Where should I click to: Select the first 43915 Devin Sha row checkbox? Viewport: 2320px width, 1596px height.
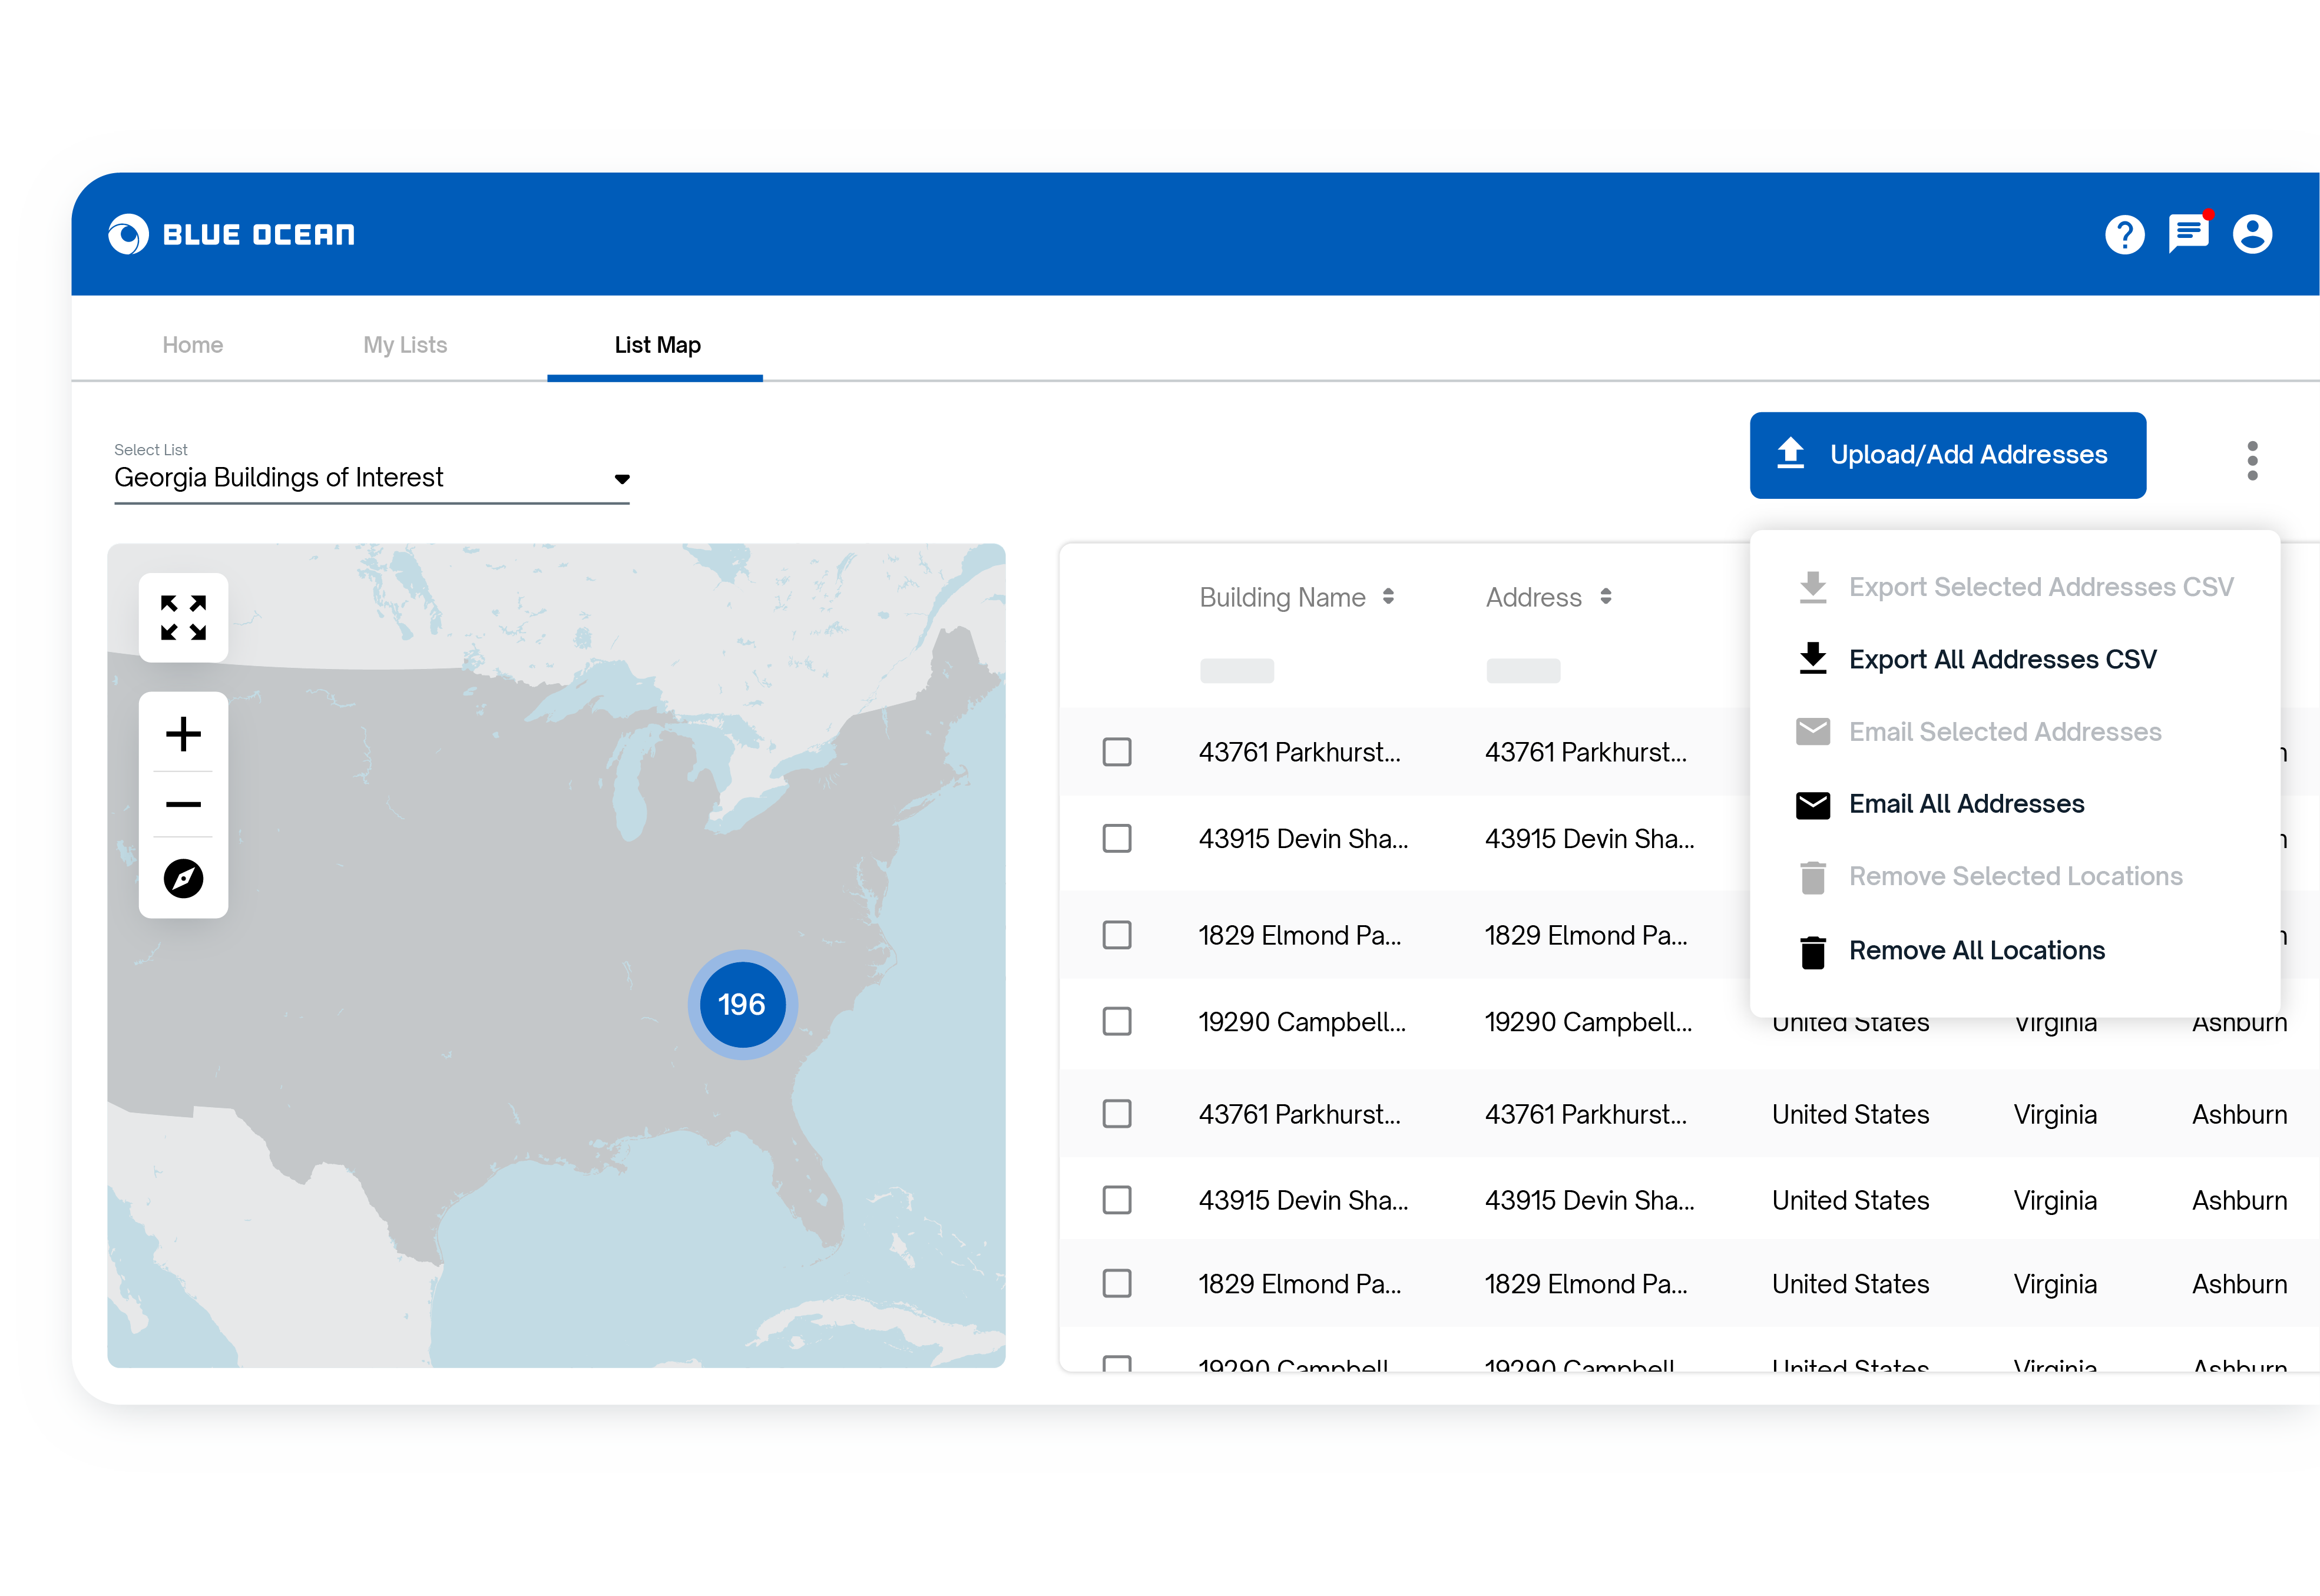coord(1117,838)
